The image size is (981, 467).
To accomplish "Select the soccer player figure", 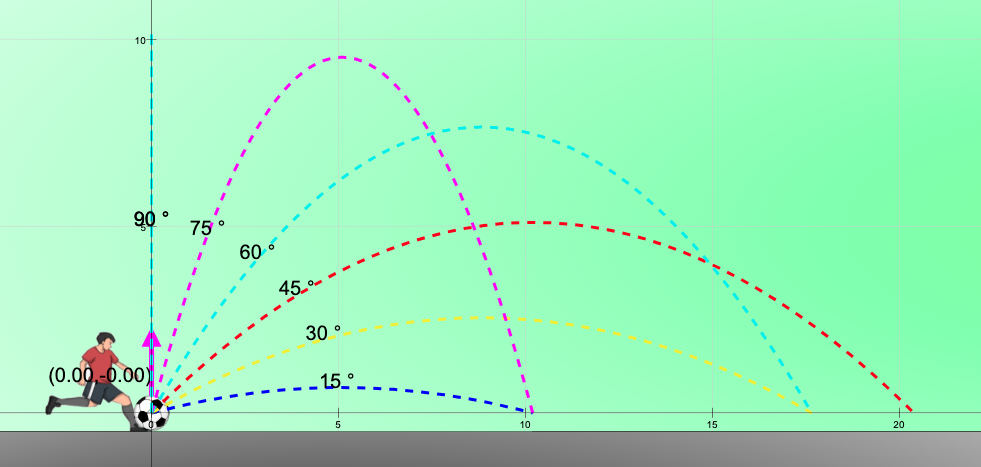I will (x=96, y=380).
